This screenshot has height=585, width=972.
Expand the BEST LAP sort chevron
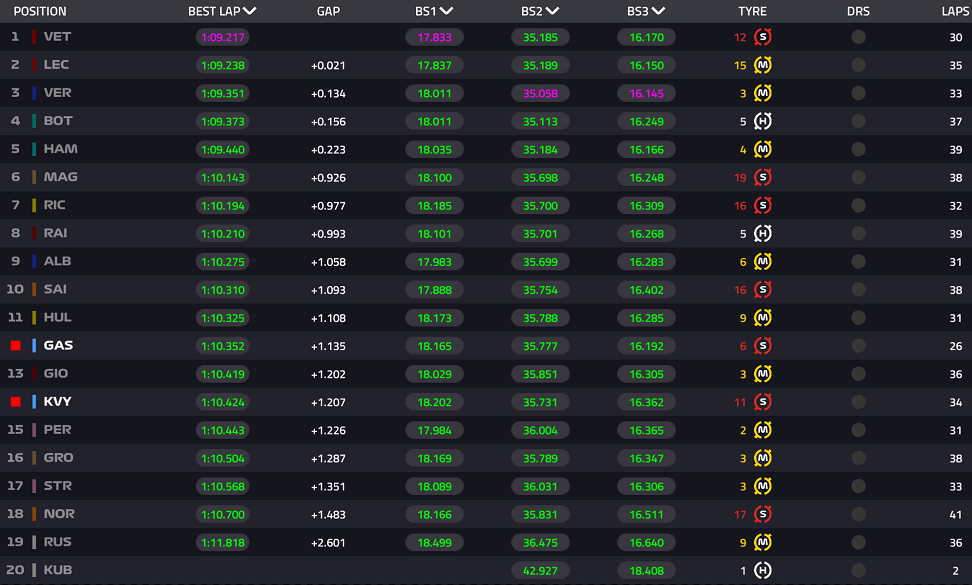tap(249, 11)
